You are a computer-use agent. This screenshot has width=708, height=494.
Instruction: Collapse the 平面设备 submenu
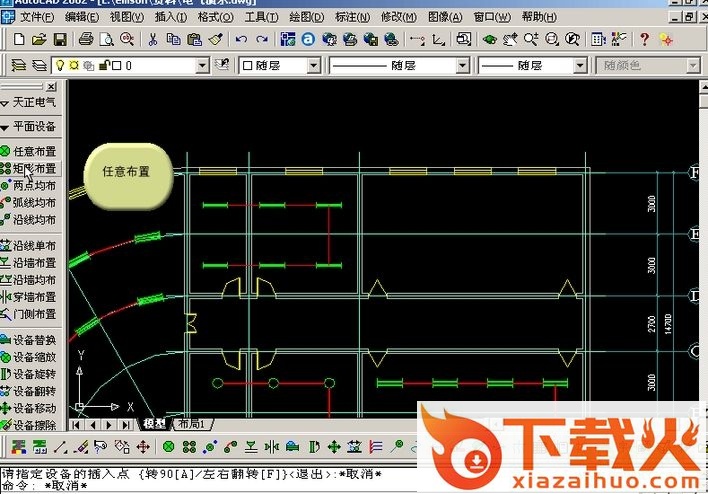[x=29, y=126]
